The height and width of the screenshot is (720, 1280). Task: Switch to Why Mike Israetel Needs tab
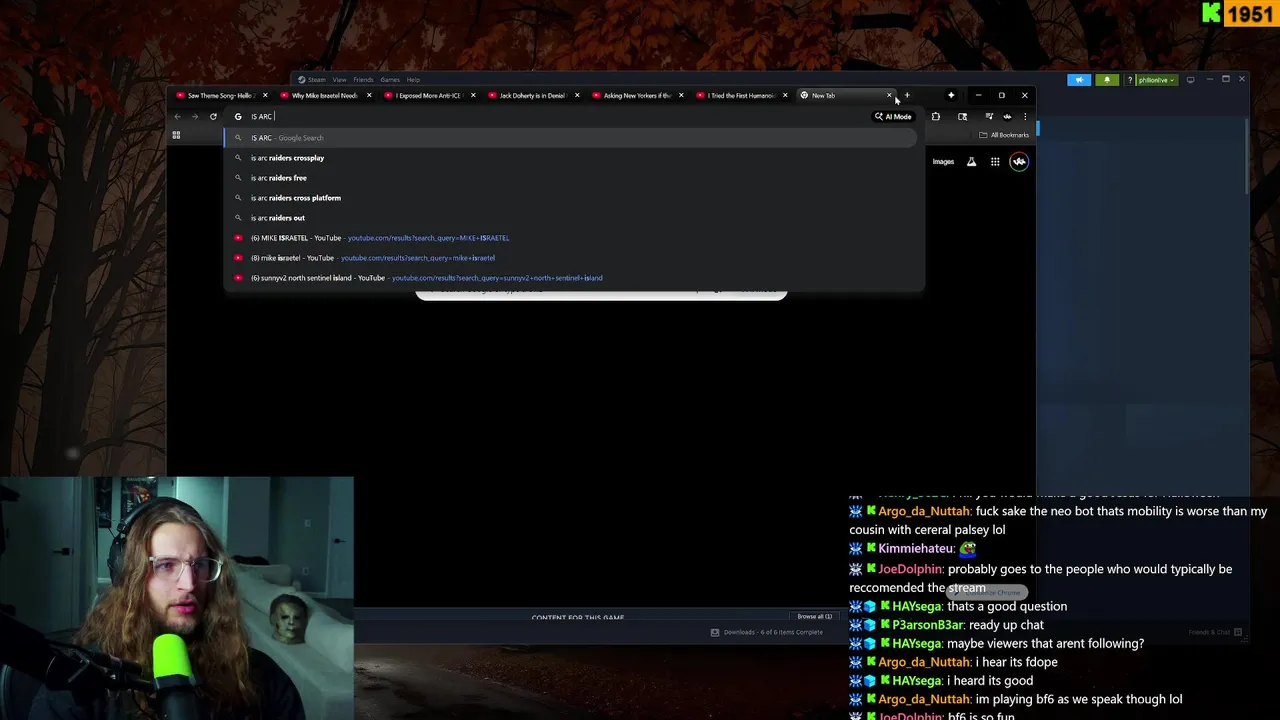tap(324, 95)
